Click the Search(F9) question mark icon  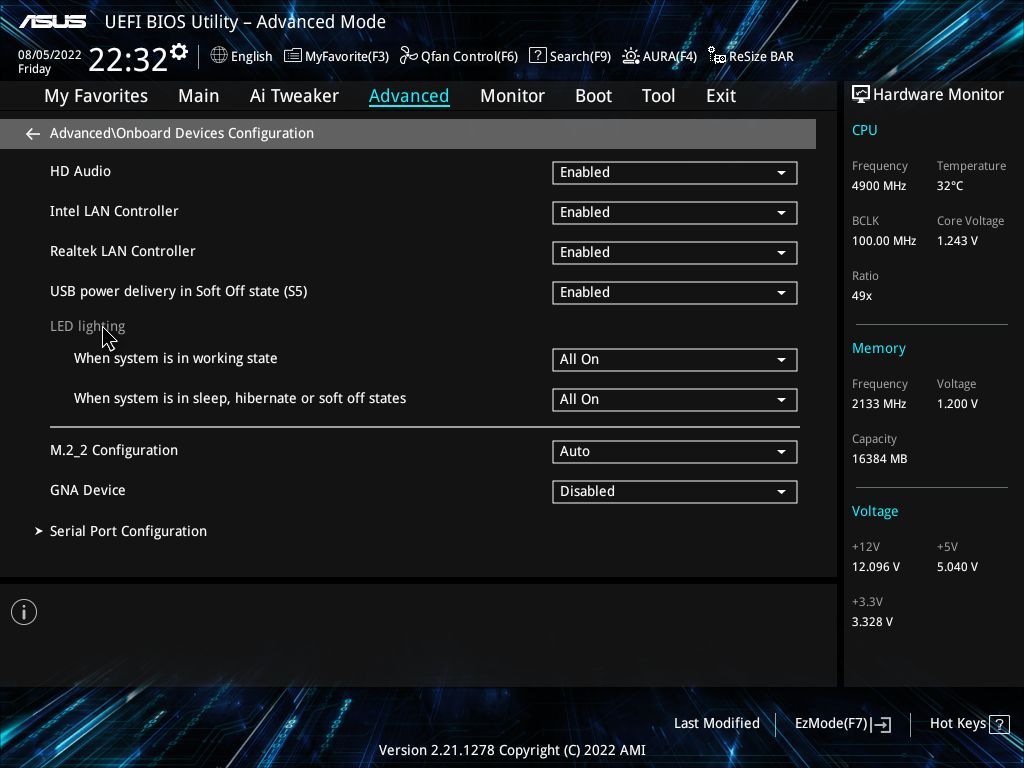(x=537, y=56)
